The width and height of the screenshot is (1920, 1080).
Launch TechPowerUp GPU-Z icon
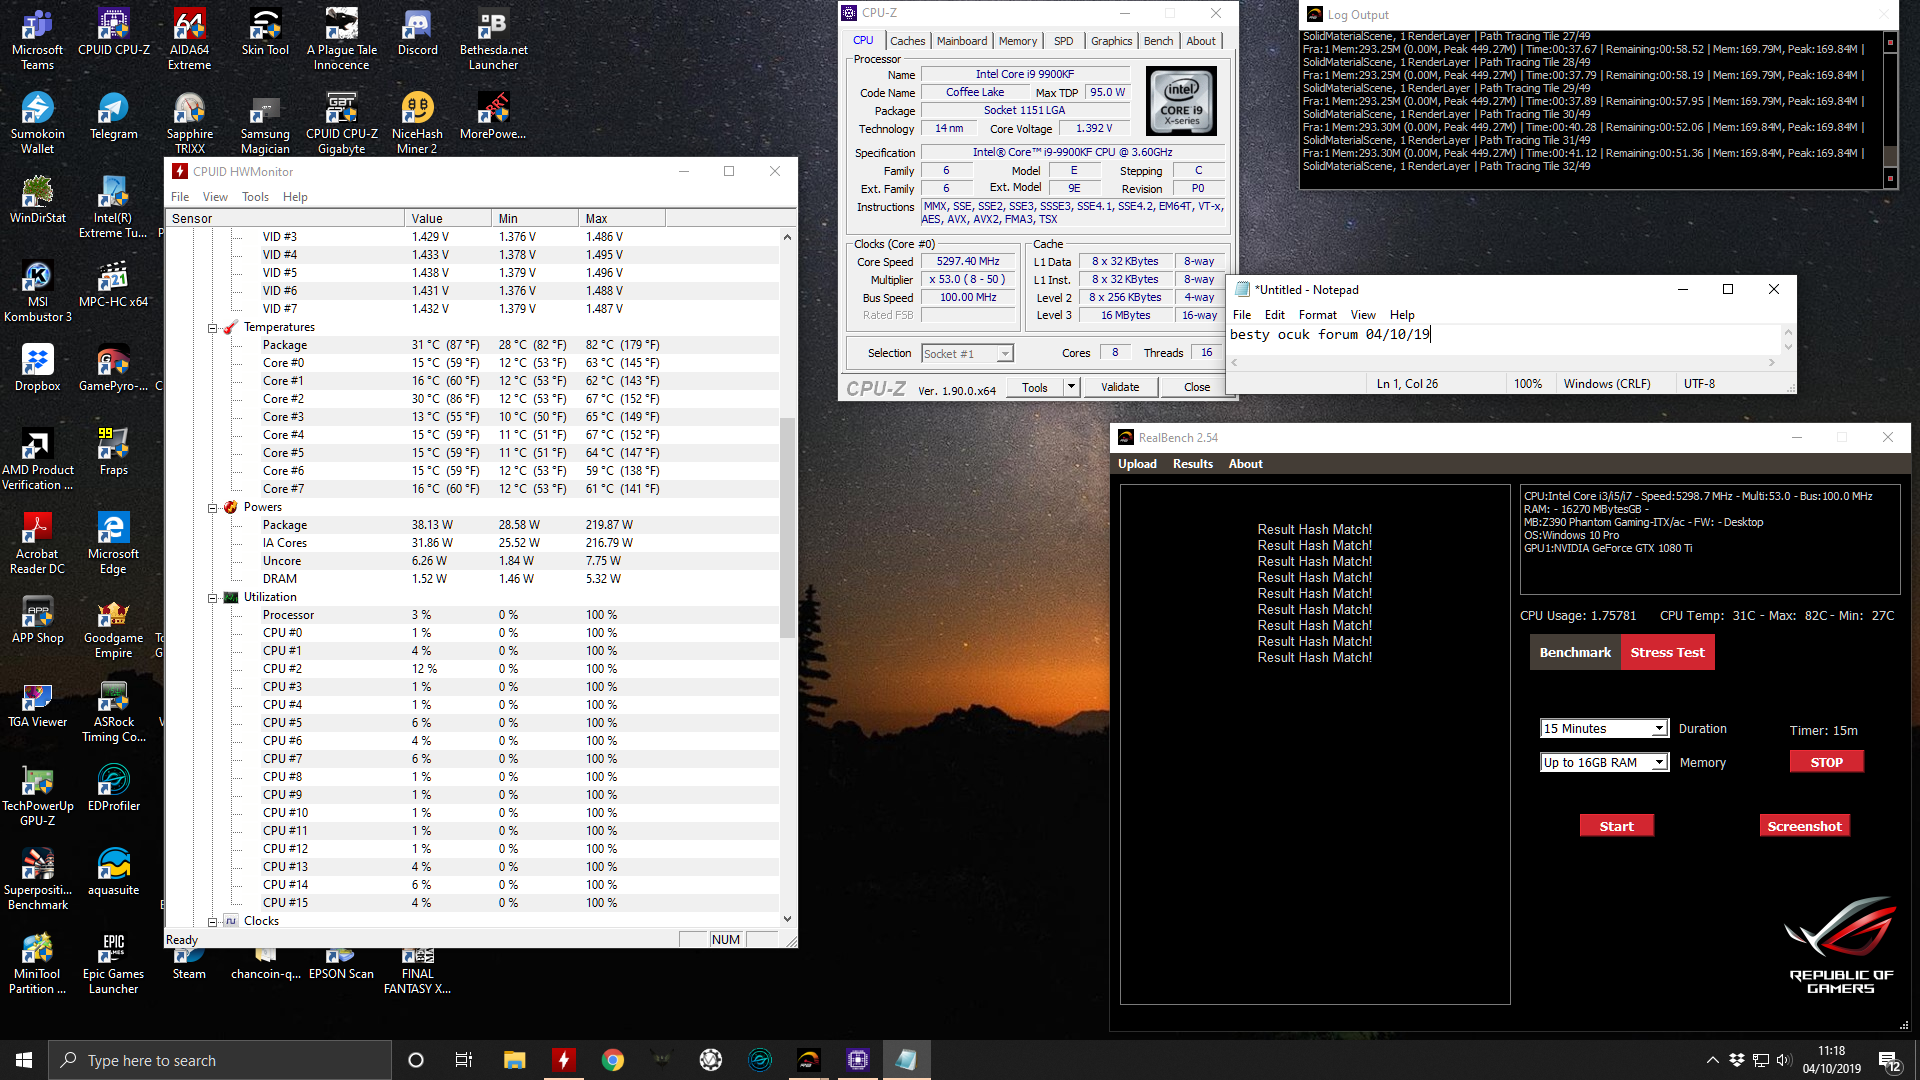click(37, 796)
